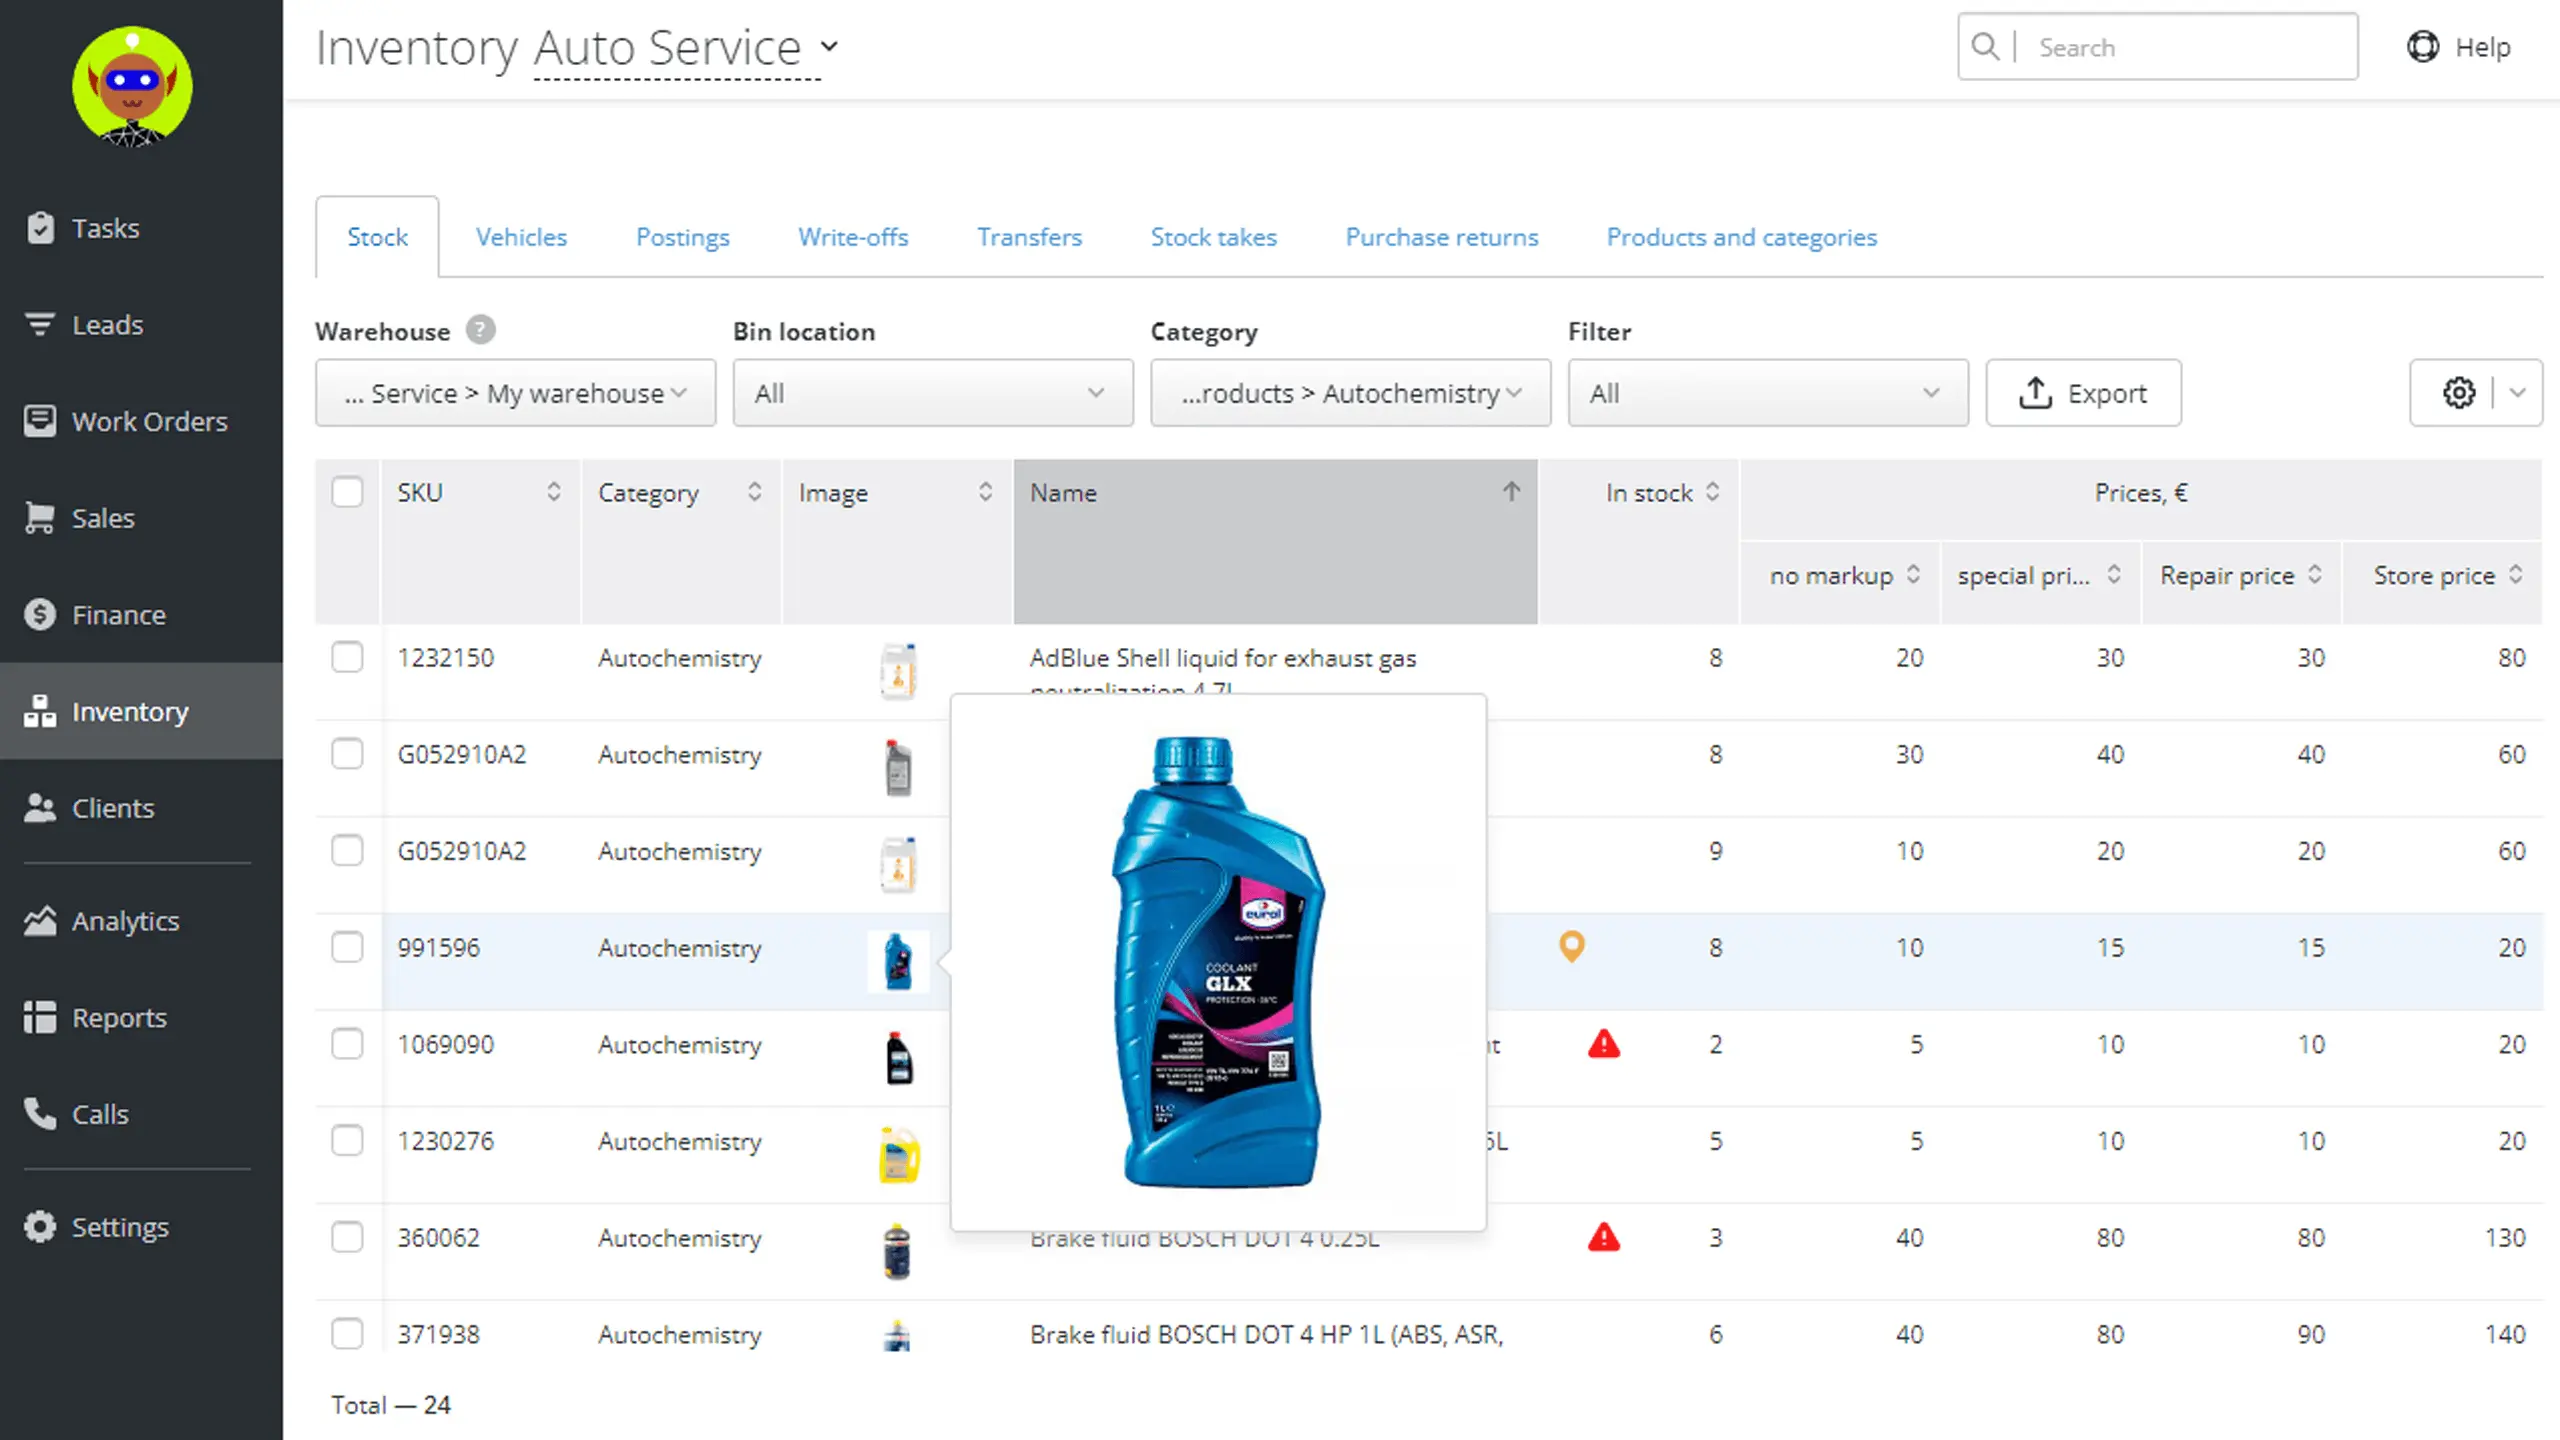This screenshot has height=1440, width=2560.
Task: Open the Finance dollar icon
Action: click(x=40, y=614)
